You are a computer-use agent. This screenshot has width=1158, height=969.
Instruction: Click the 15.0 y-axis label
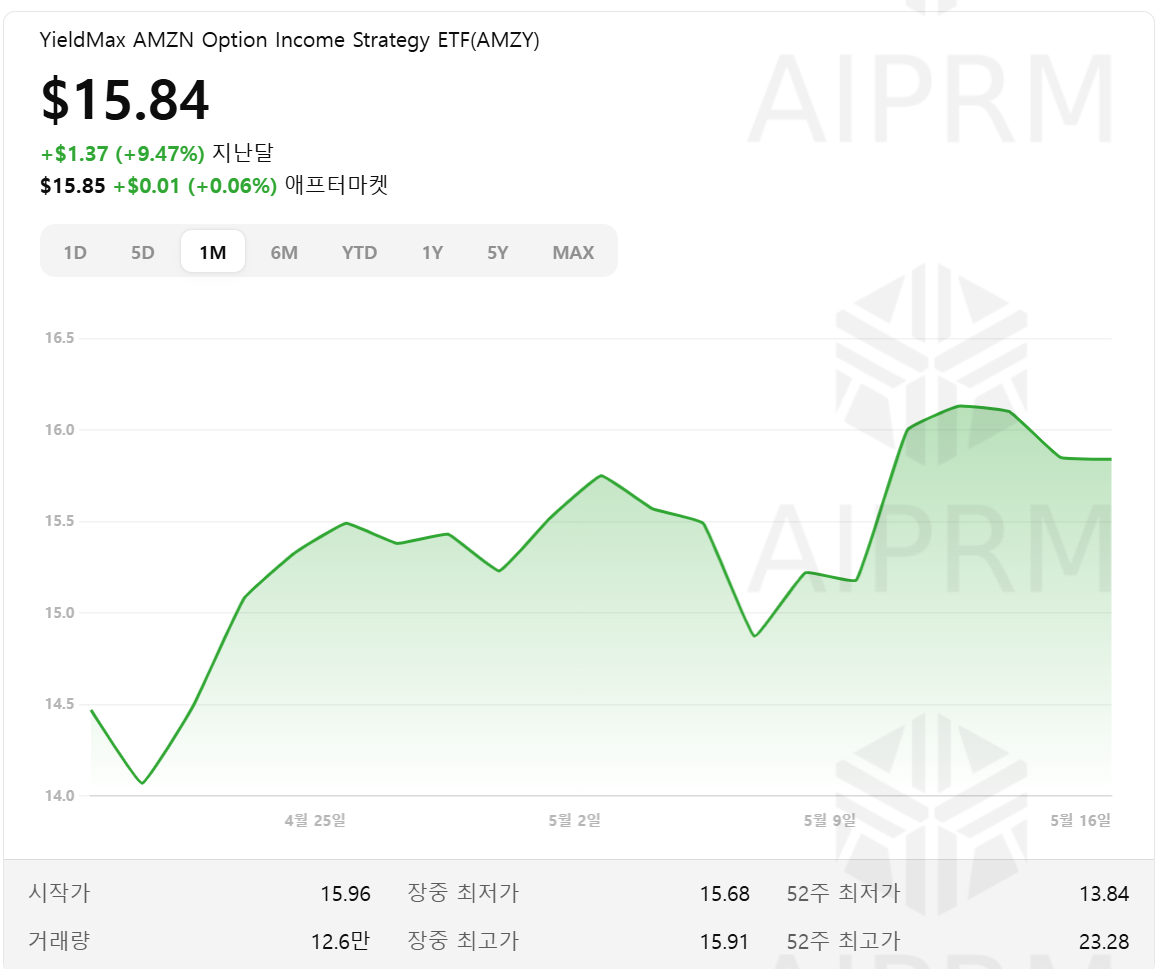60,613
